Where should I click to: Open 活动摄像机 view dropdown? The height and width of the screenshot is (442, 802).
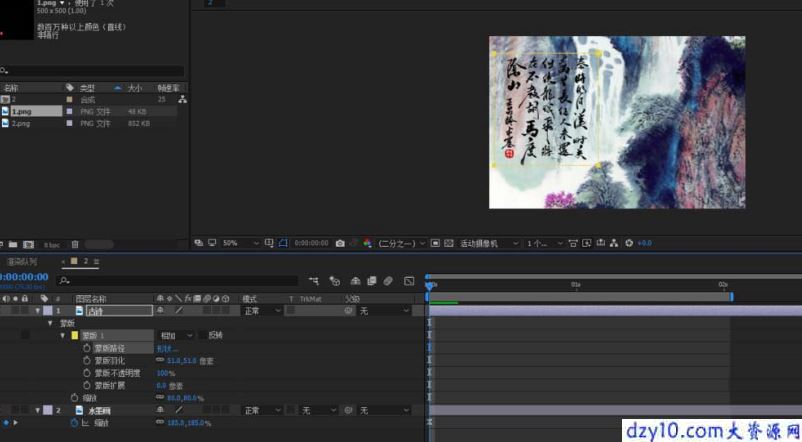click(489, 243)
